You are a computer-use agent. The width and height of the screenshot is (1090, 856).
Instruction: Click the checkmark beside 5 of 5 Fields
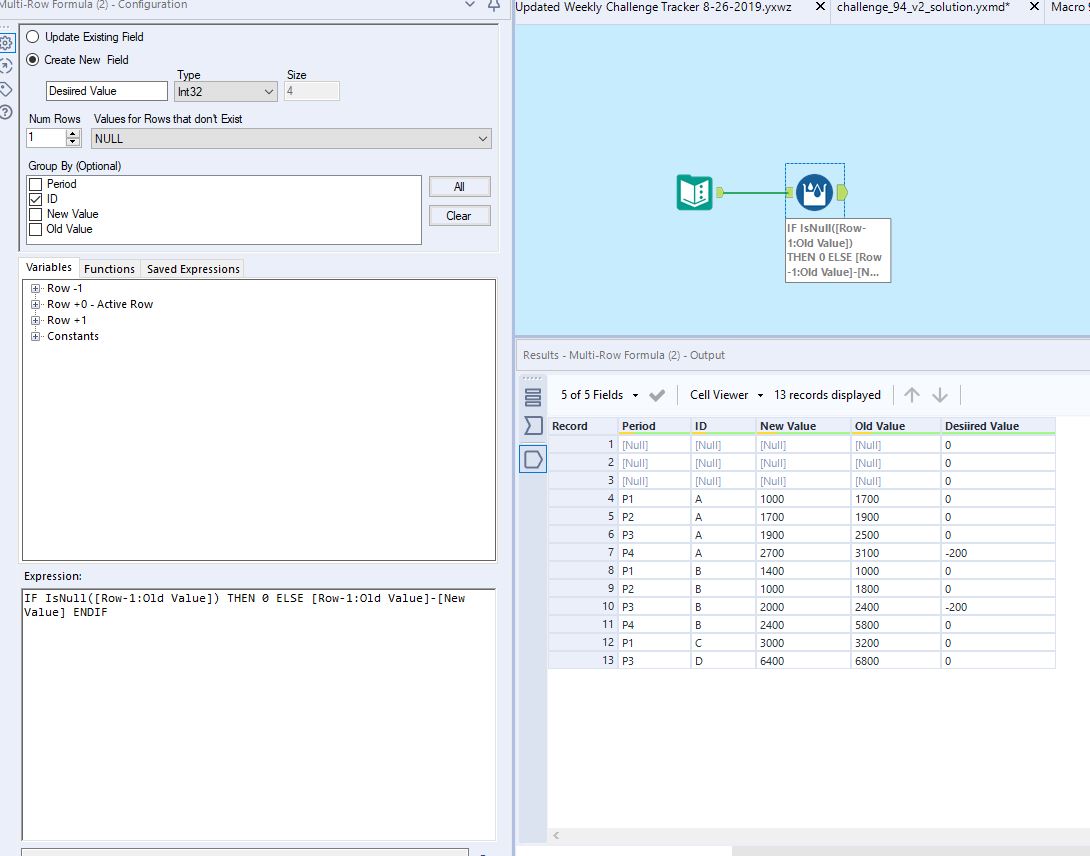pyautogui.click(x=655, y=394)
